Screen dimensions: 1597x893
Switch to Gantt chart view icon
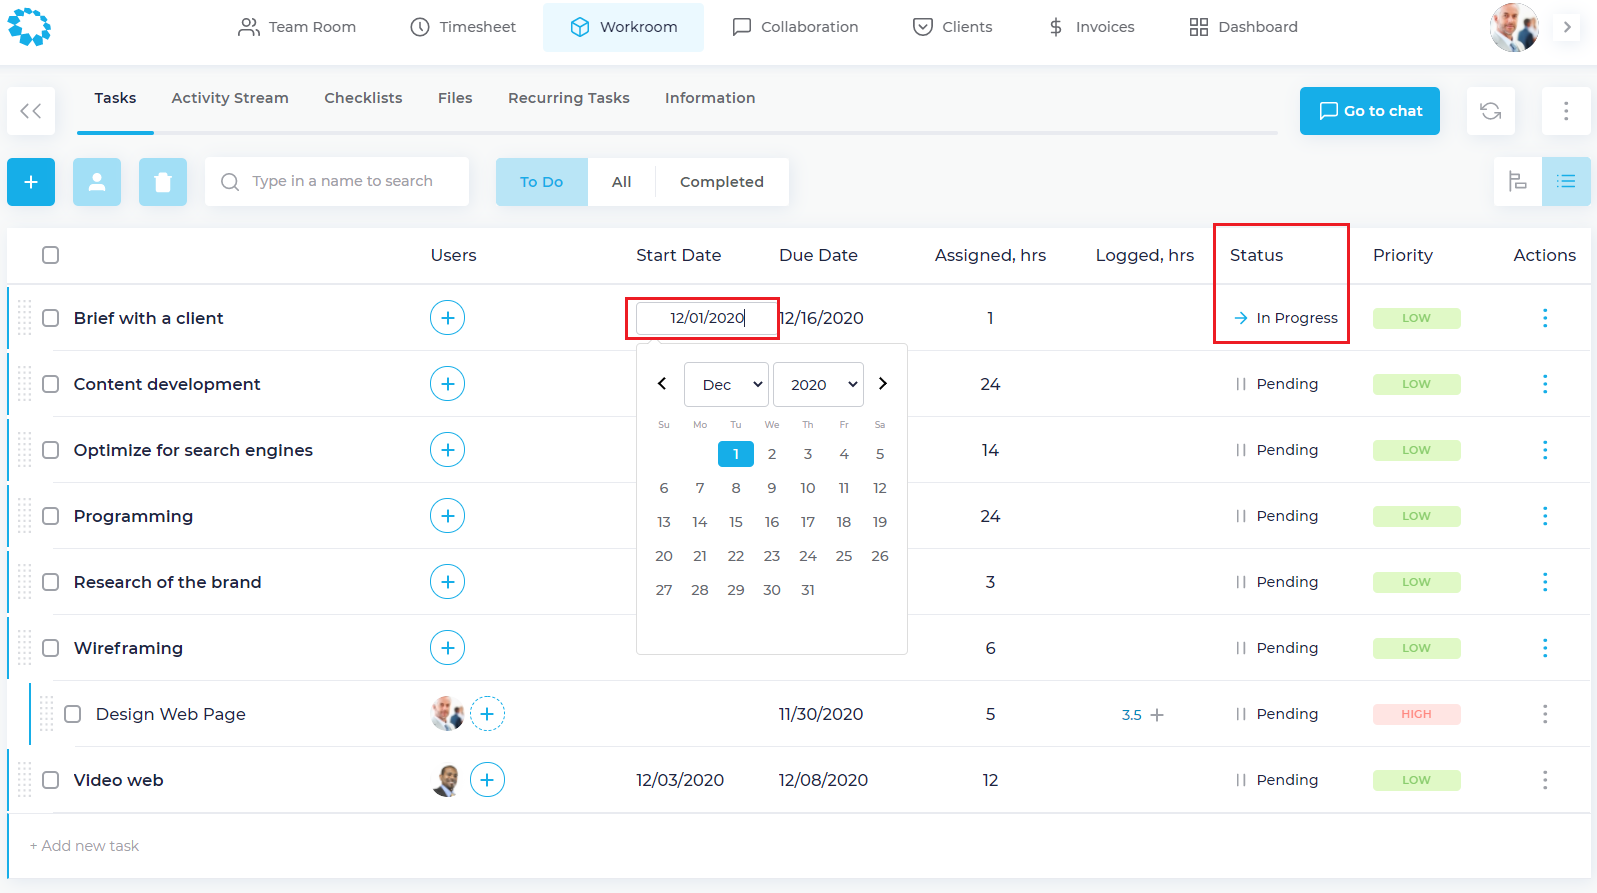pos(1517,182)
